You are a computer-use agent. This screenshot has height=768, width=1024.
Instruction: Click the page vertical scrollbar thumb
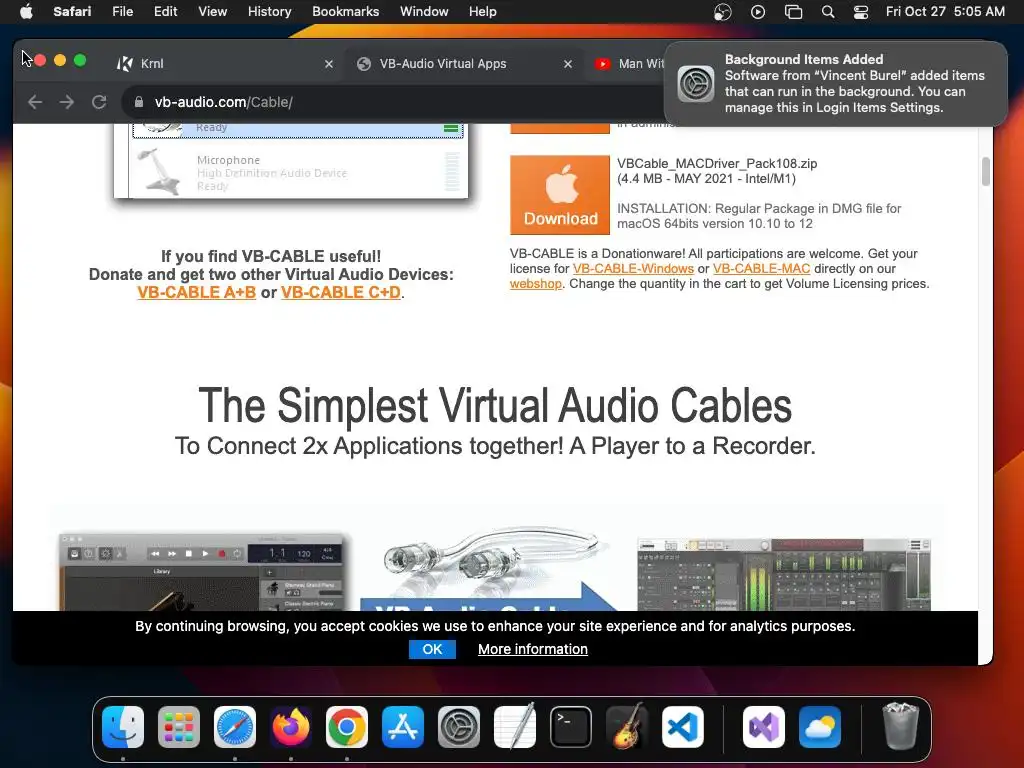pos(985,171)
